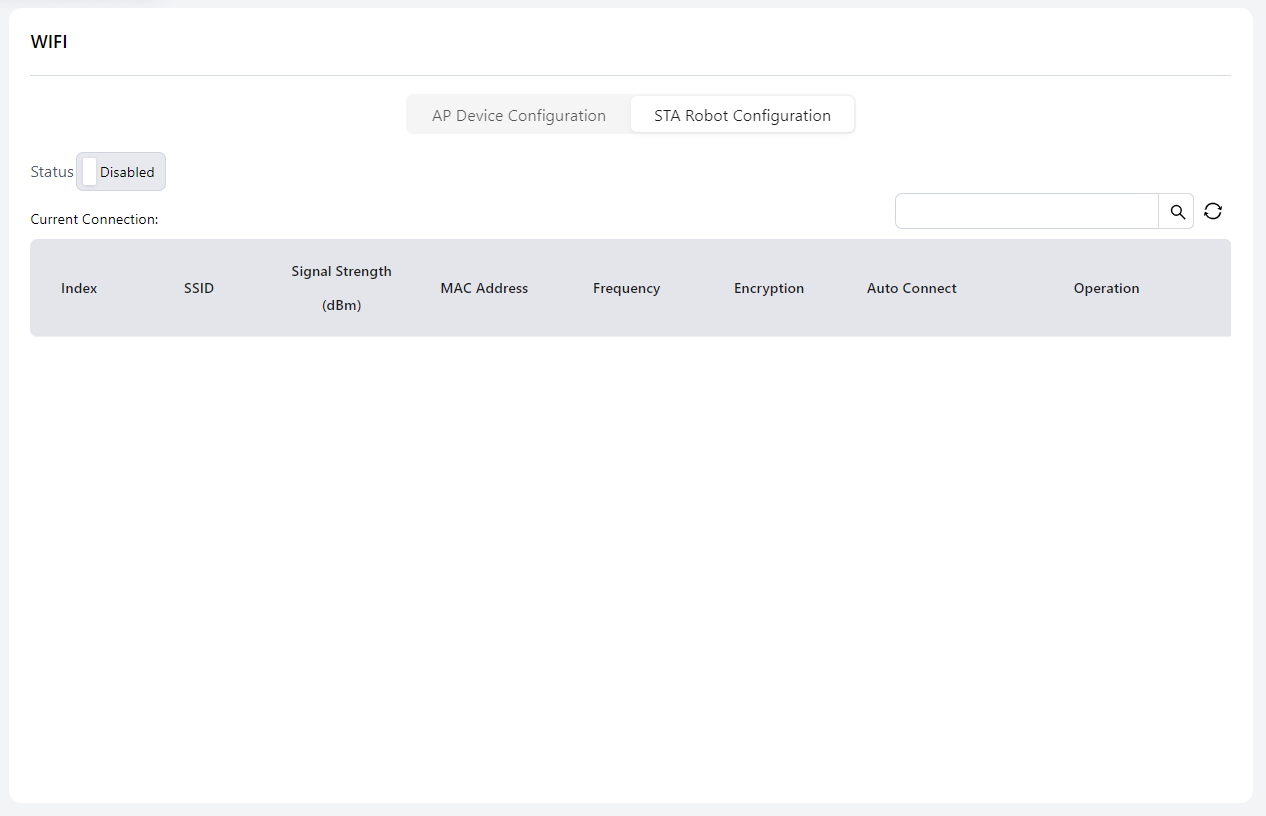Focus the WiFi search input field
The width and height of the screenshot is (1266, 816).
tap(1026, 211)
